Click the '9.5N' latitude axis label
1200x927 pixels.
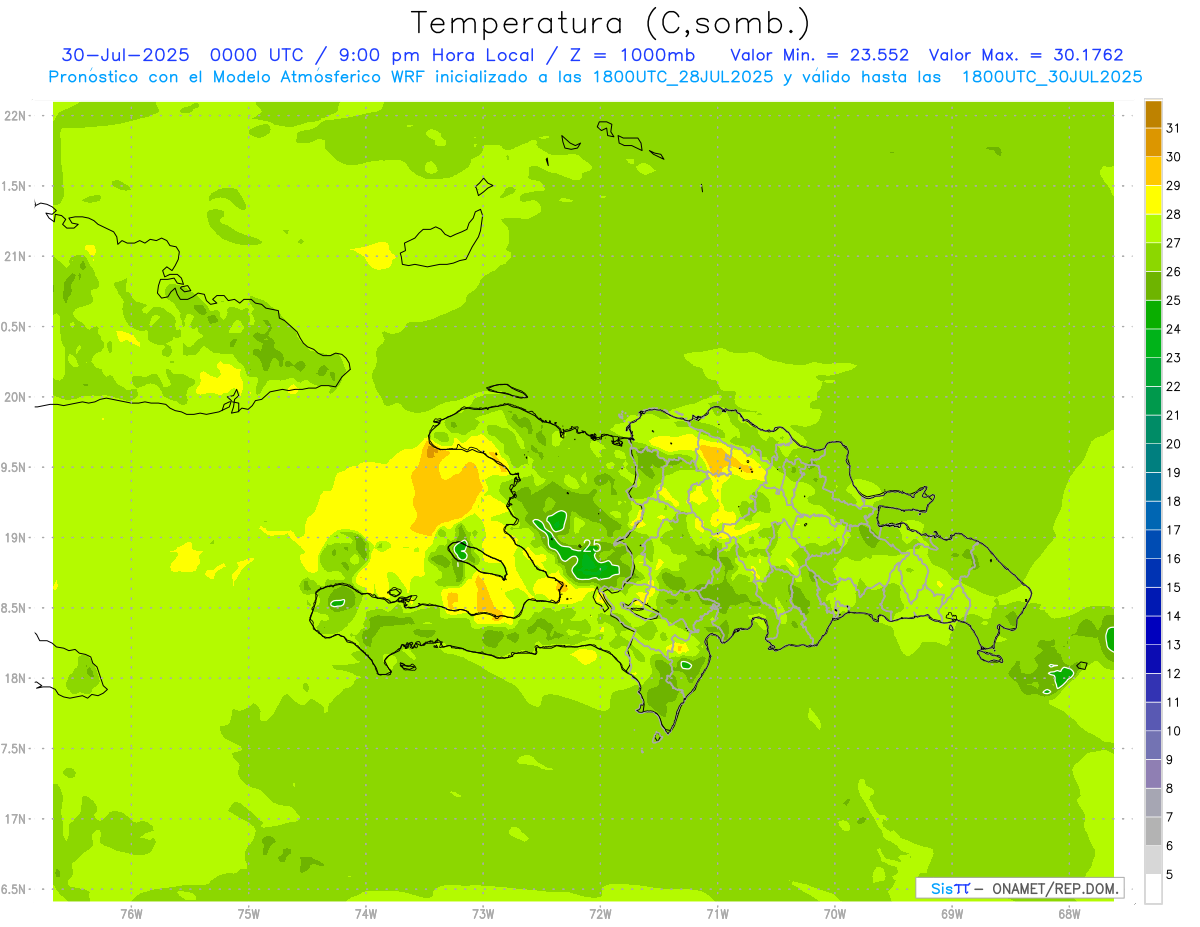[14, 468]
